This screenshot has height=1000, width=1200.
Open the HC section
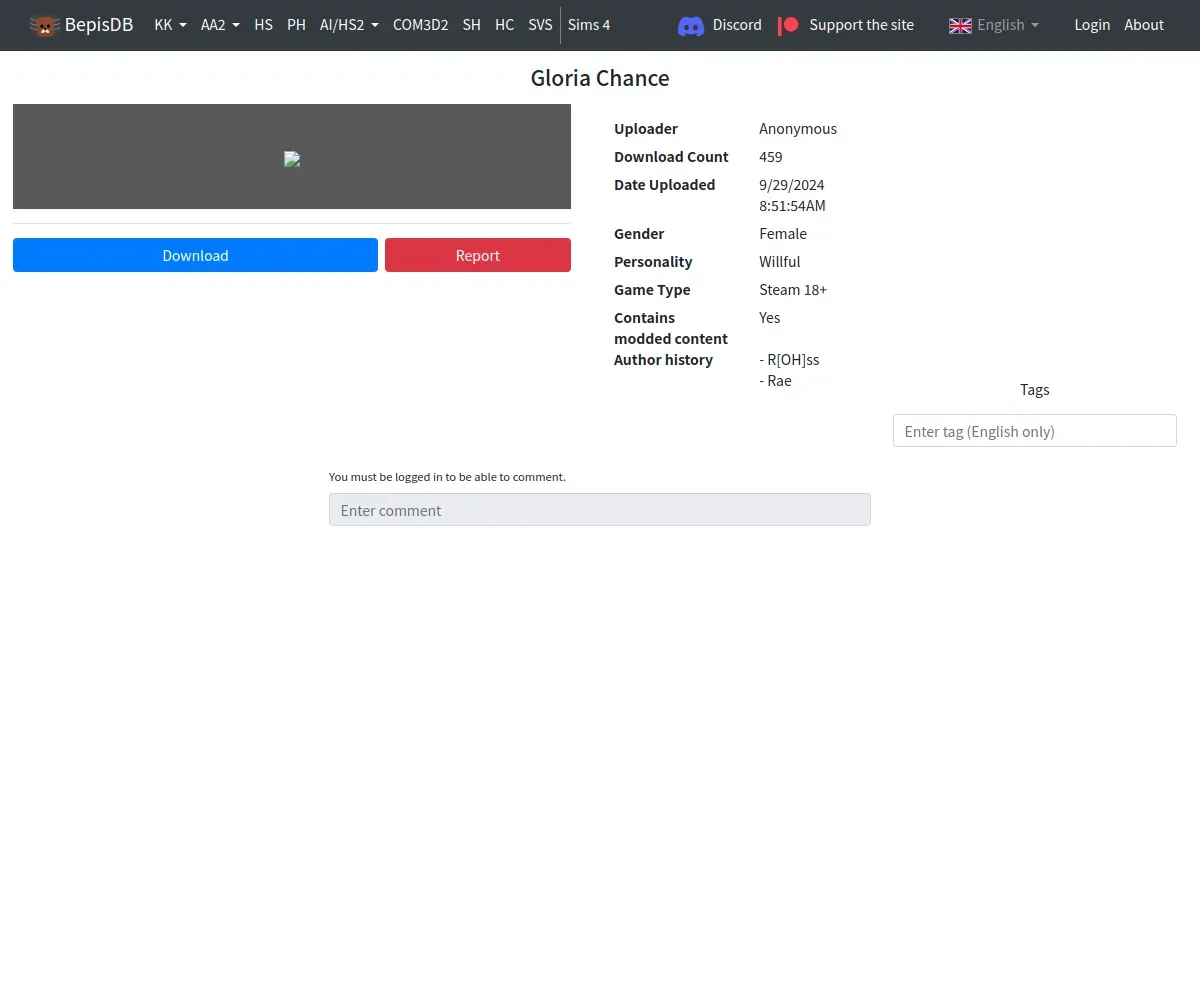504,25
